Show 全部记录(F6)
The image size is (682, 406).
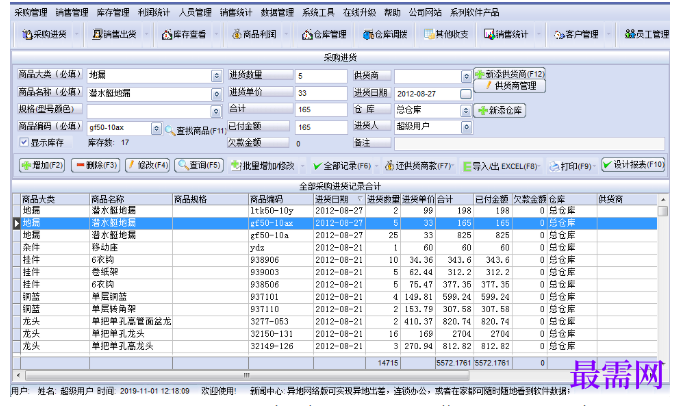click(342, 166)
